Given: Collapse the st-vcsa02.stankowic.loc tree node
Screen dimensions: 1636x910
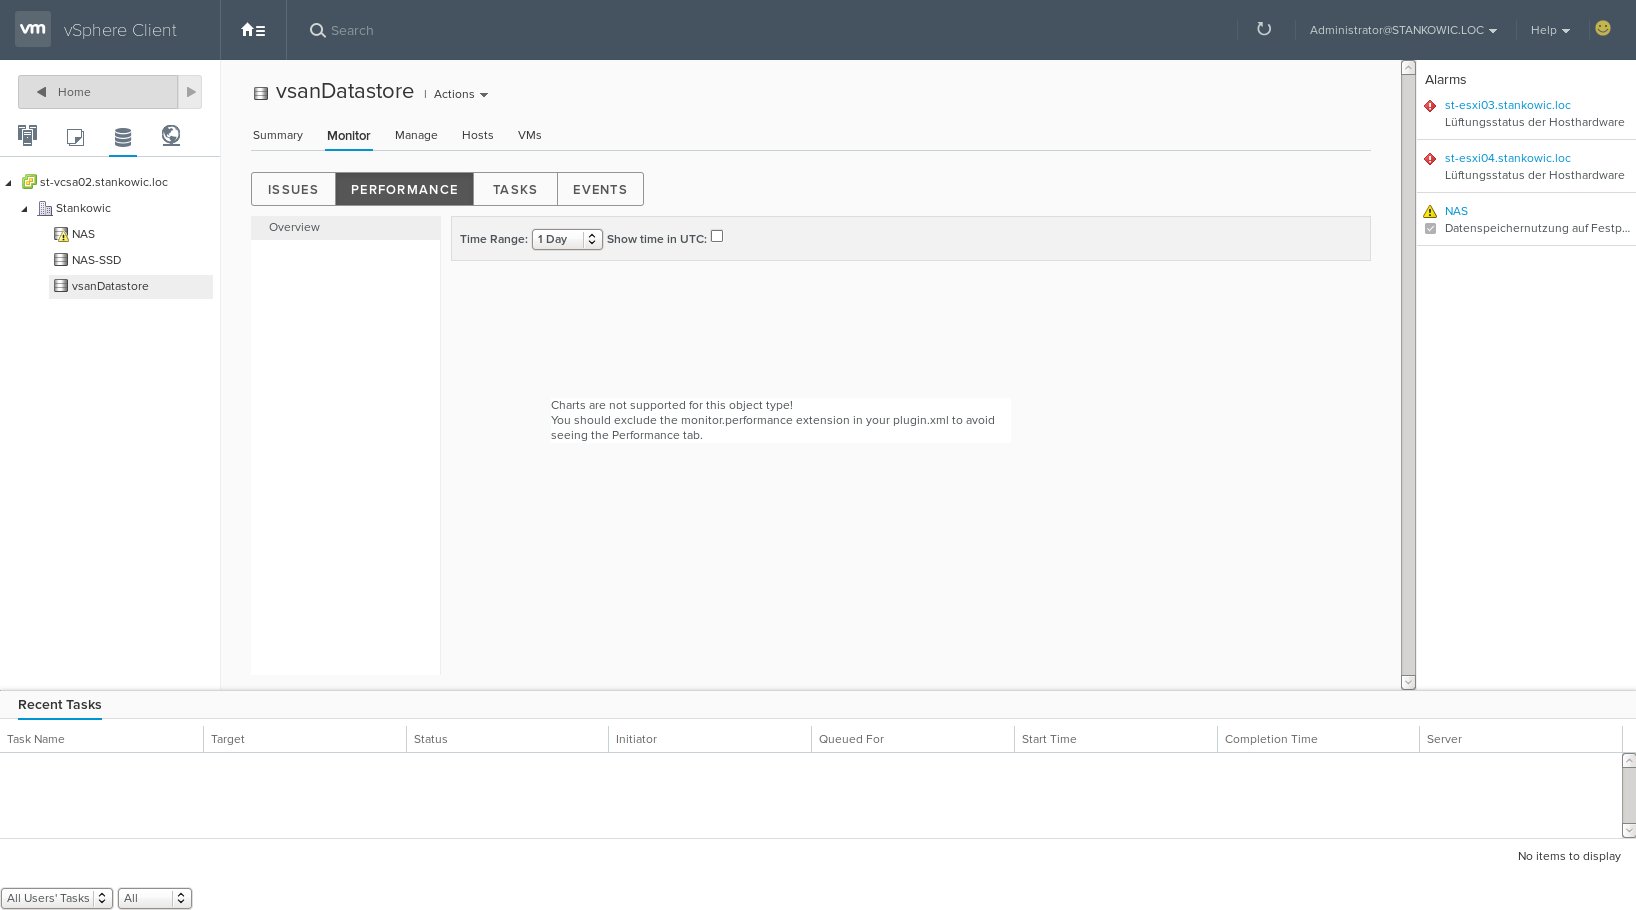Looking at the screenshot, I should 9,183.
